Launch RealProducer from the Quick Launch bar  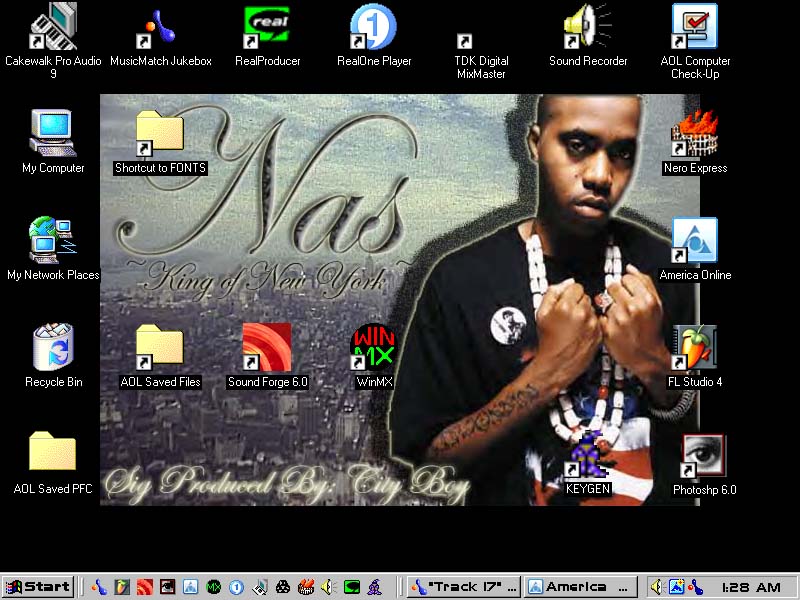pos(352,587)
